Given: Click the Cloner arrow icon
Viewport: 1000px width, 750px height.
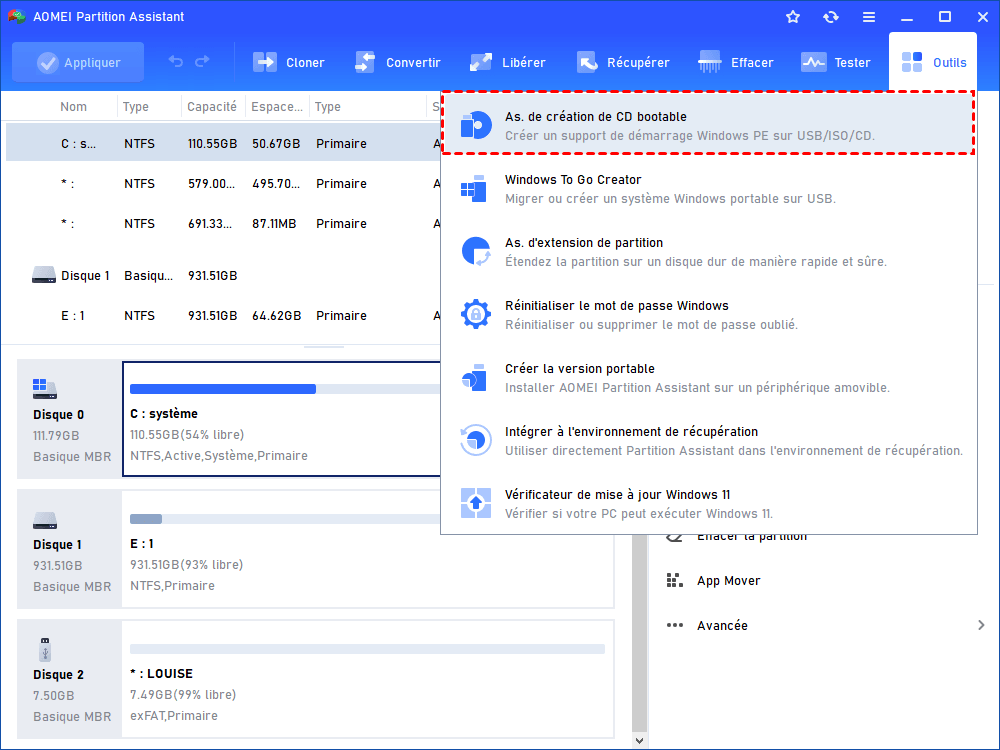Looking at the screenshot, I should (265, 62).
